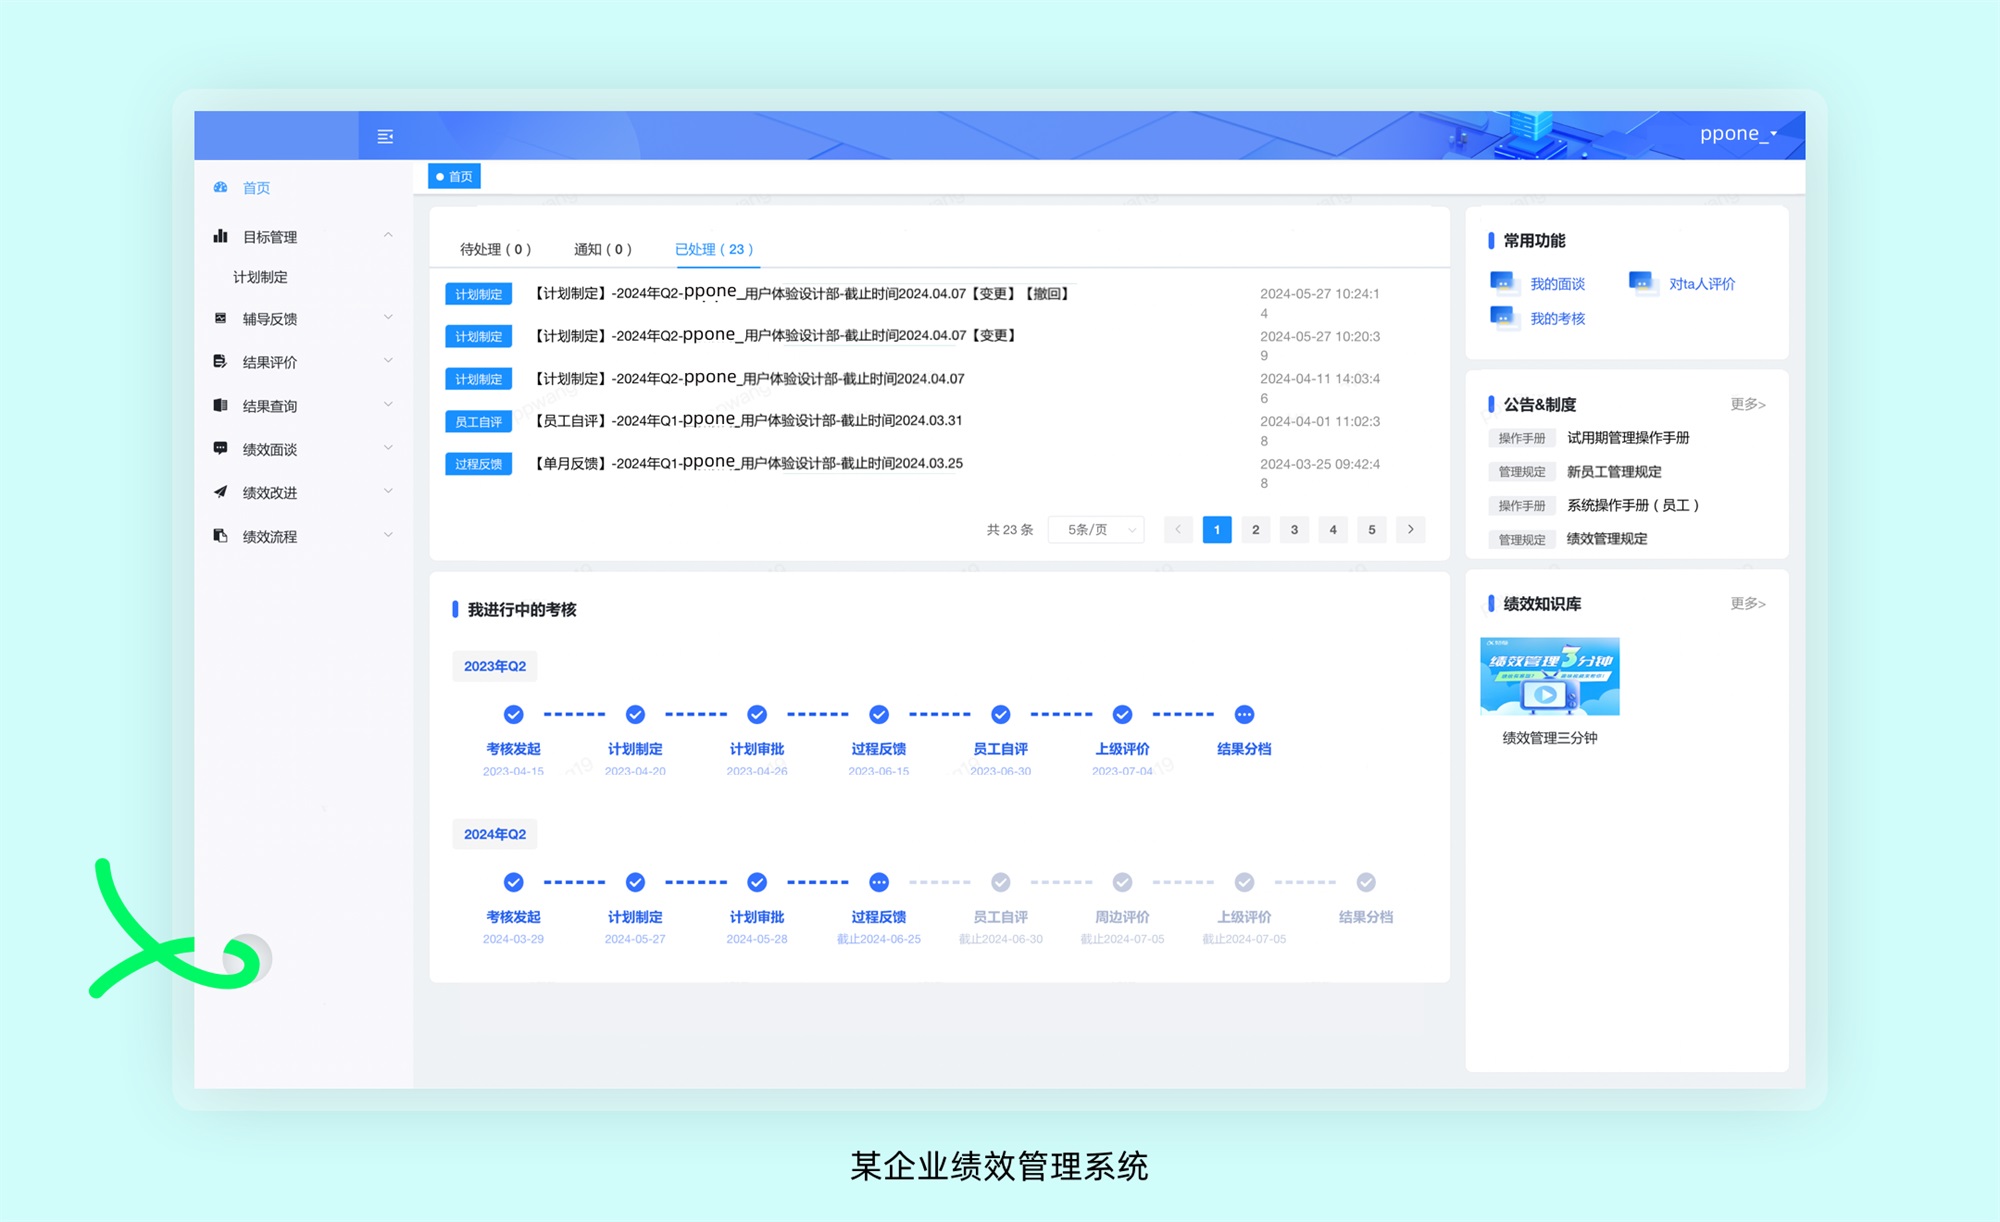The height and width of the screenshot is (1222, 2000).
Task: Open the 5条/页 page size dropdown
Action: point(1096,529)
